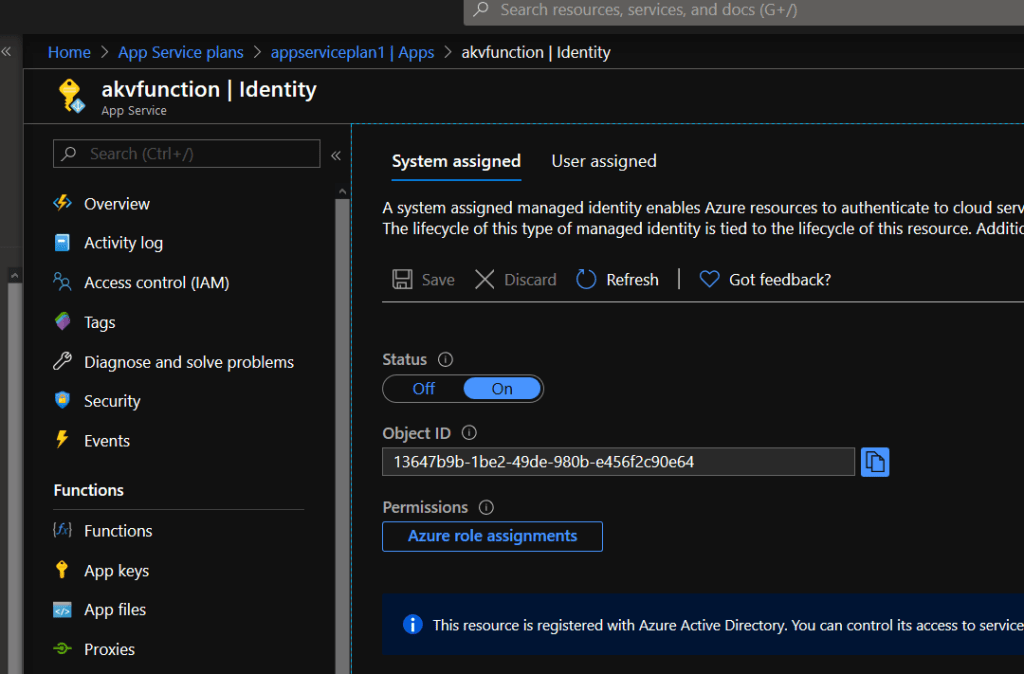Click the Refresh icon in toolbar
Screen dimensions: 1024x674
coord(586,280)
